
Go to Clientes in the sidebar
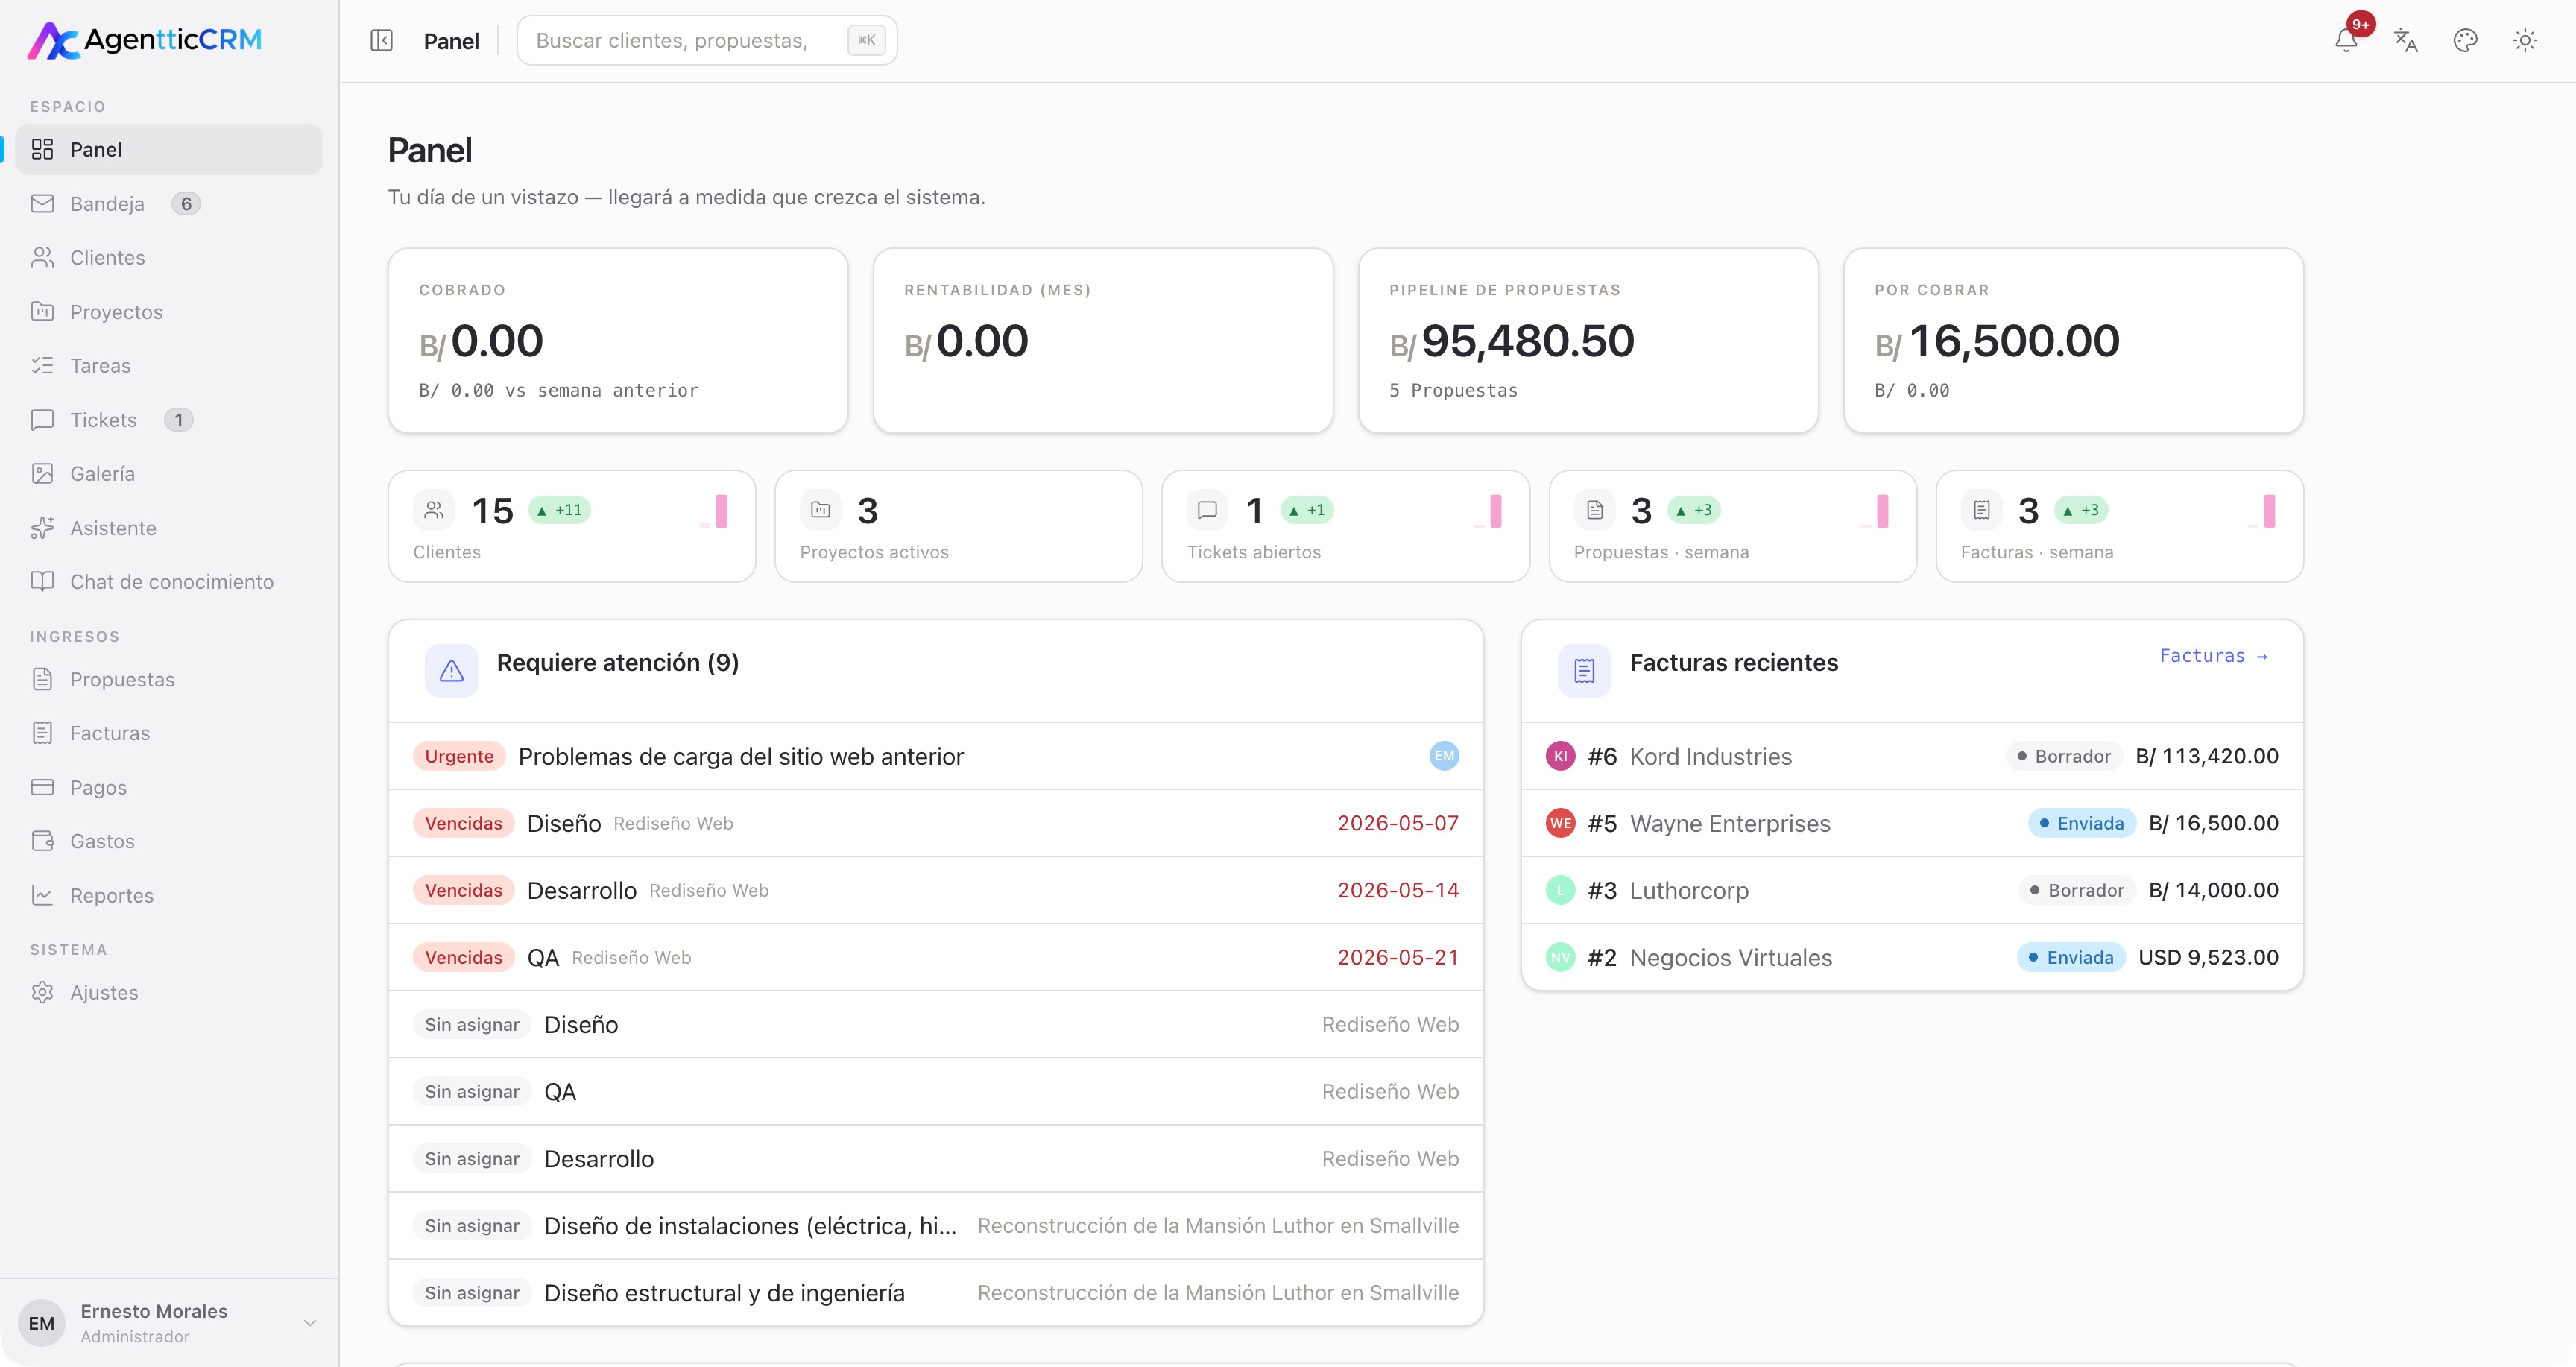(168, 257)
